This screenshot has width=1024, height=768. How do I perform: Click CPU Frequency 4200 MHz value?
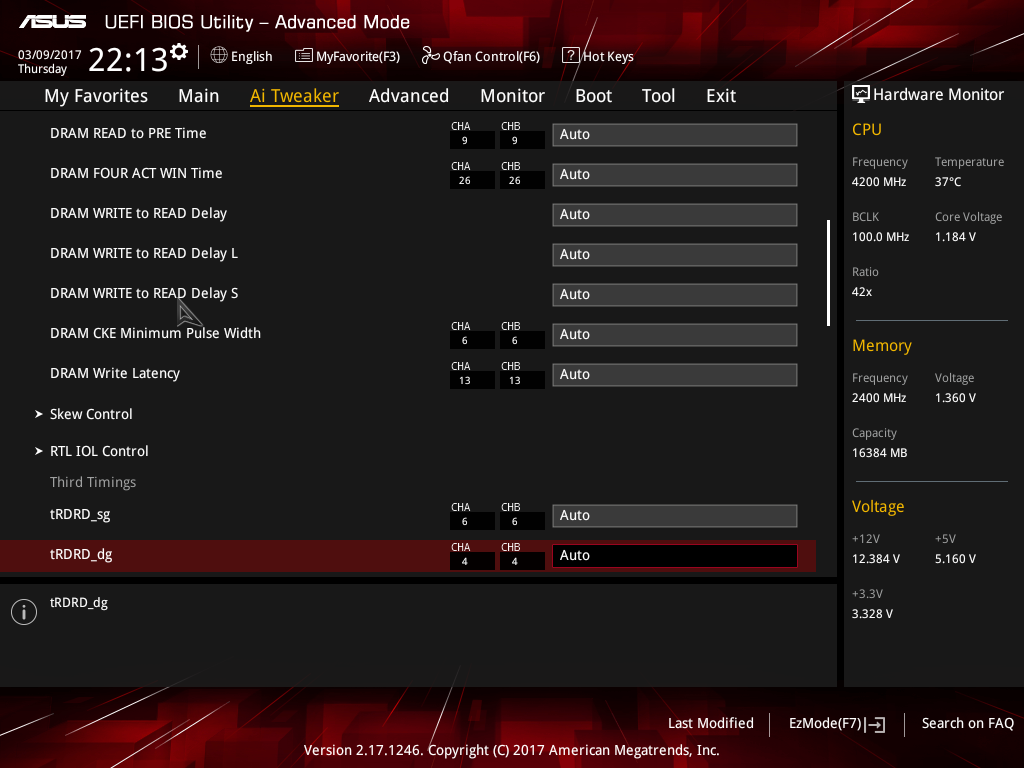click(x=879, y=182)
